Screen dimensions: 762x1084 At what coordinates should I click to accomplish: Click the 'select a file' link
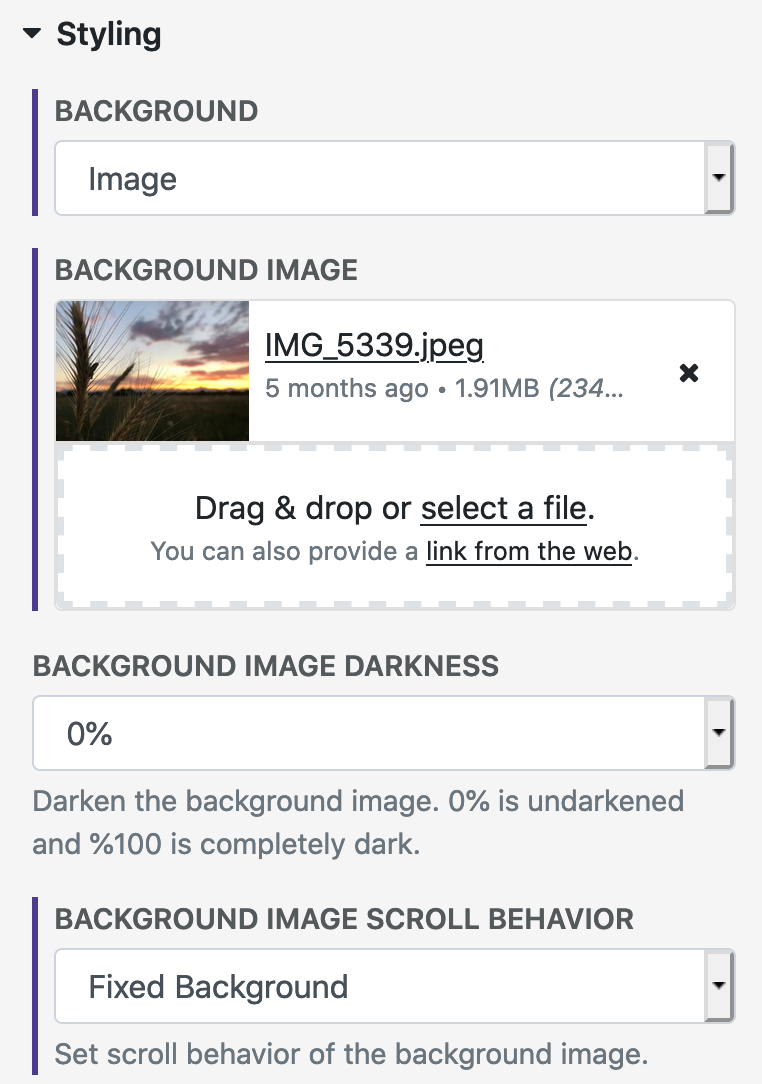pos(503,508)
